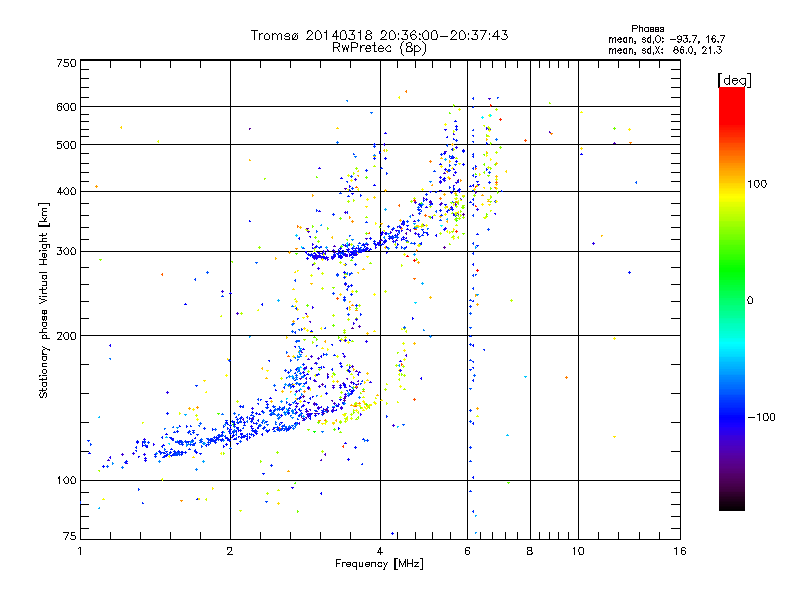Click the x-axis "16" MHz tick label
This screenshot has width=800, height=600.
(x=680, y=551)
